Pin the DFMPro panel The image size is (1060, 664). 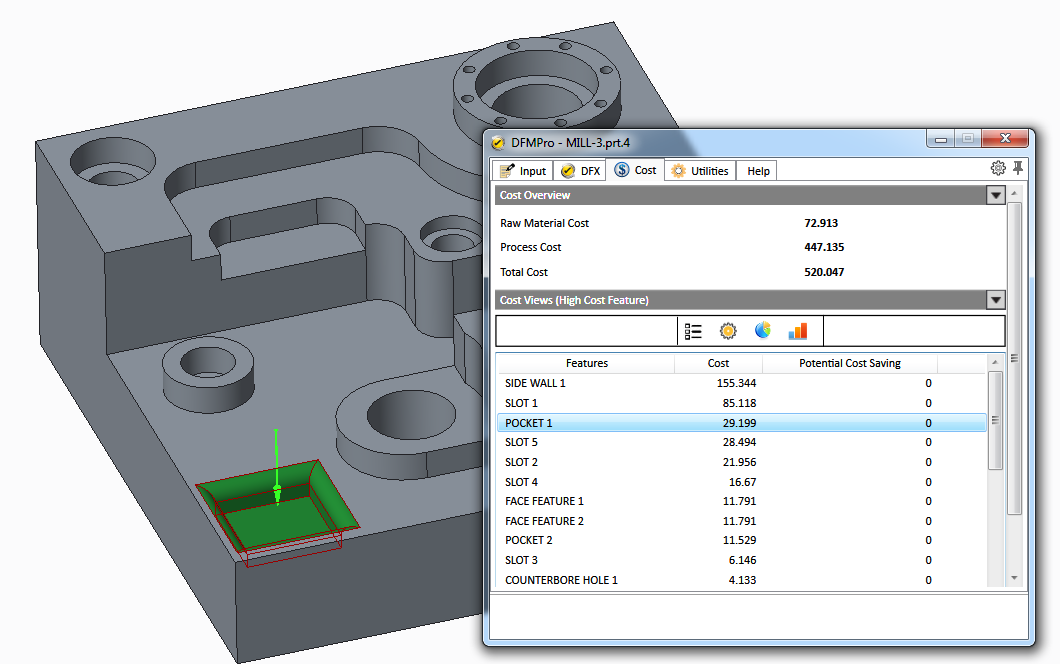coord(1017,168)
